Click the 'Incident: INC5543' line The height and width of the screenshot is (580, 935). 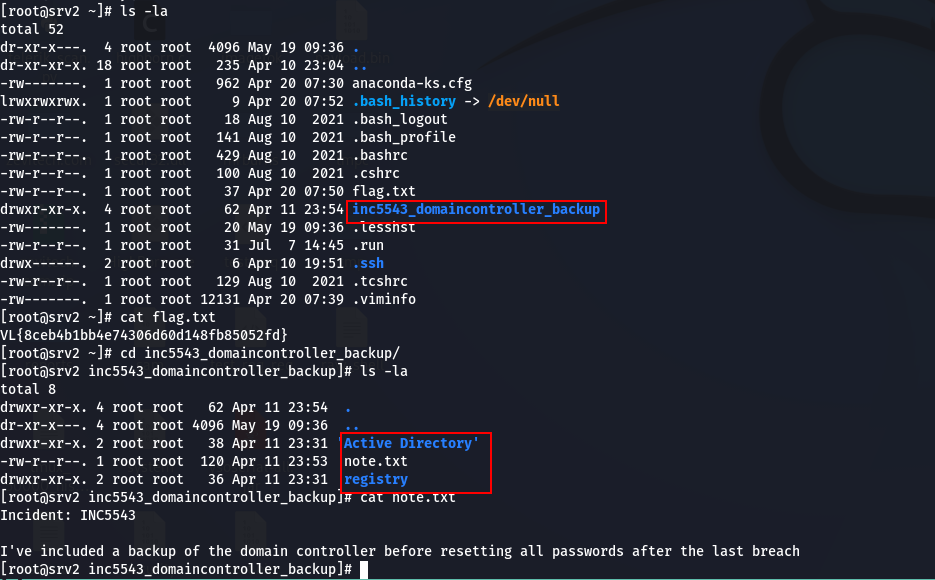tap(68, 516)
